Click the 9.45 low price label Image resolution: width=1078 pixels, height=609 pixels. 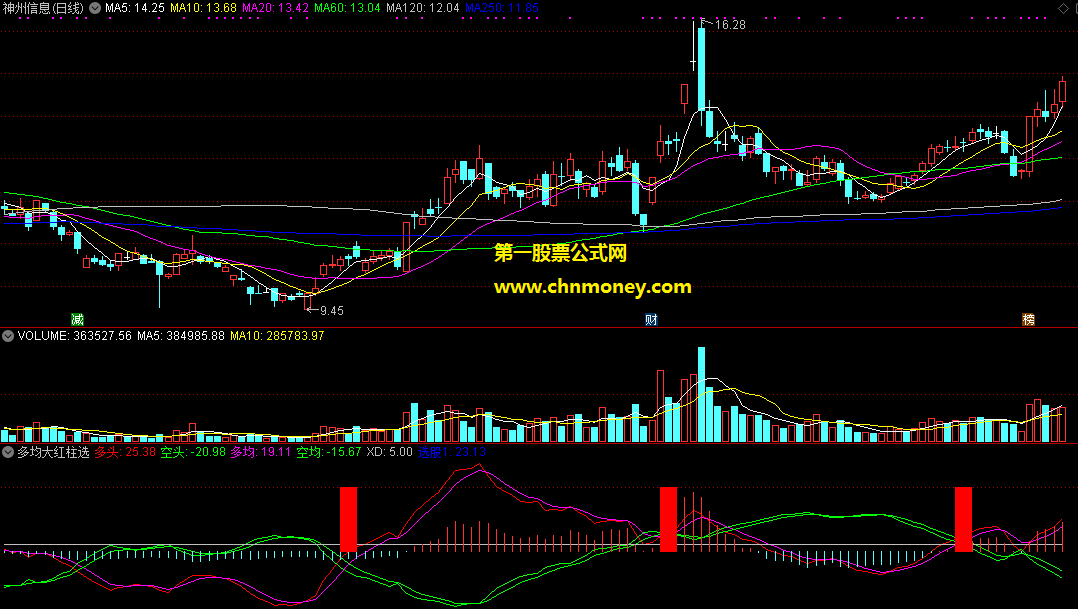coord(332,311)
